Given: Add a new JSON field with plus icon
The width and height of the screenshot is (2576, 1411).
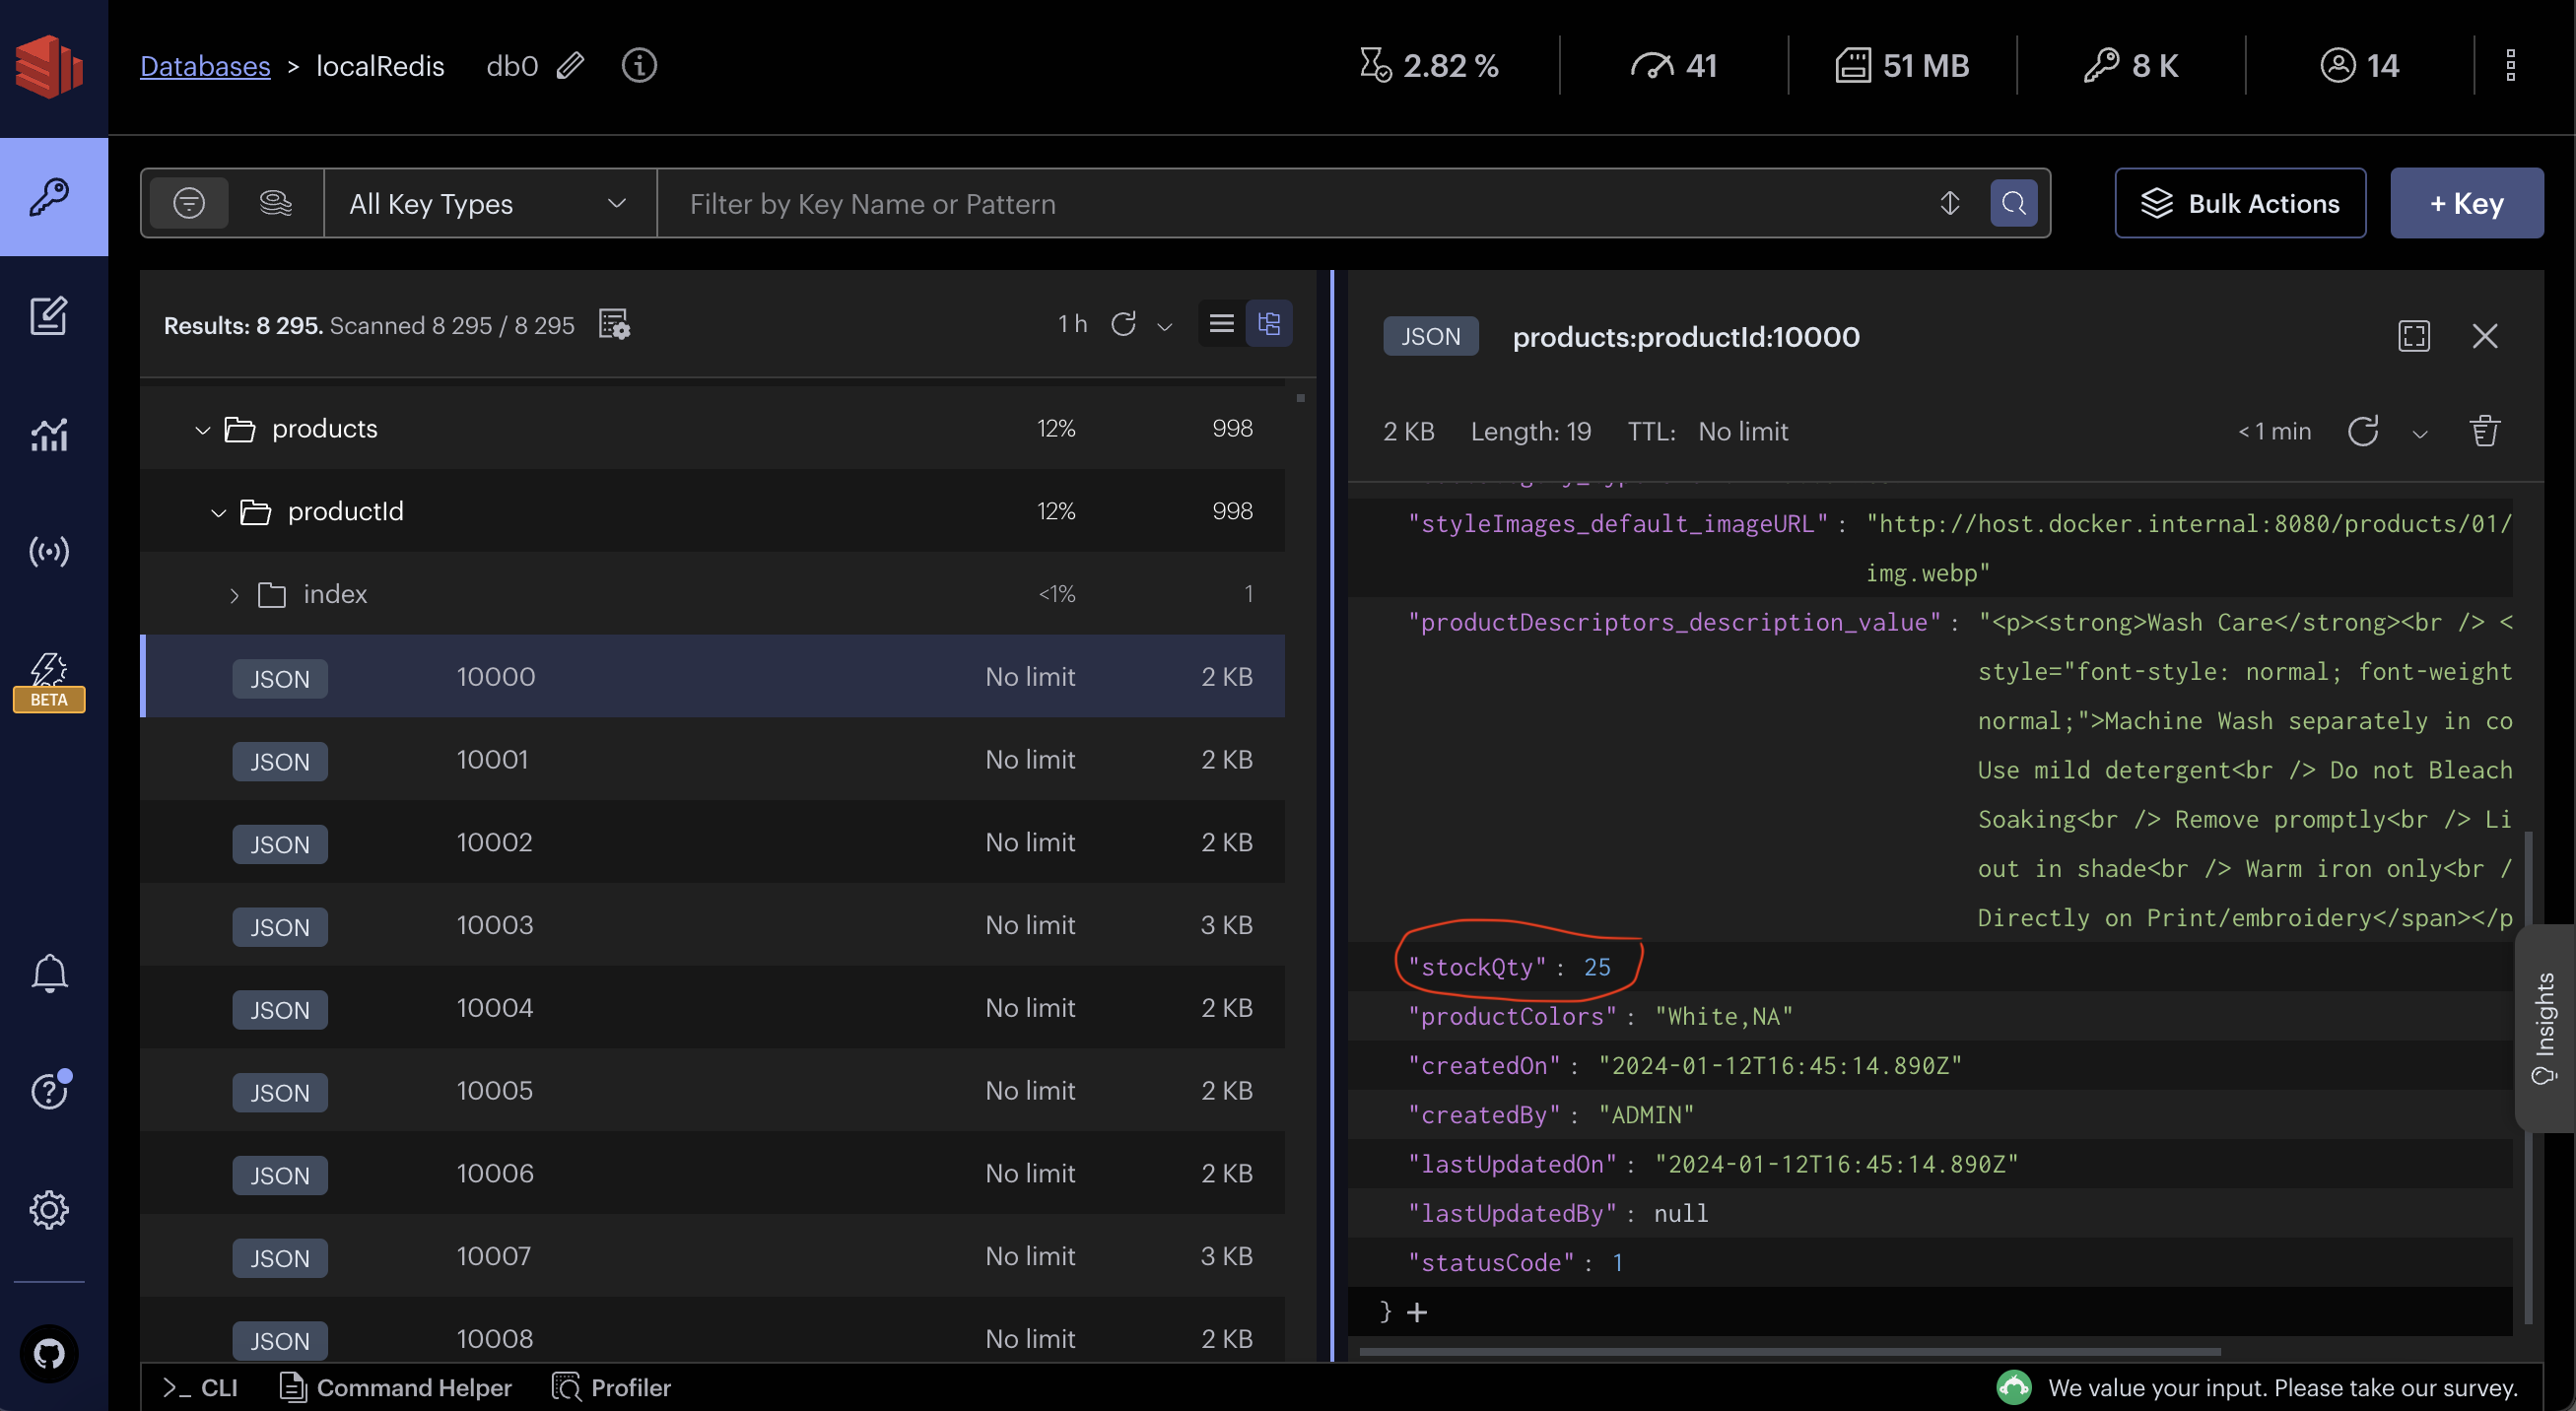Looking at the screenshot, I should 1417,1311.
